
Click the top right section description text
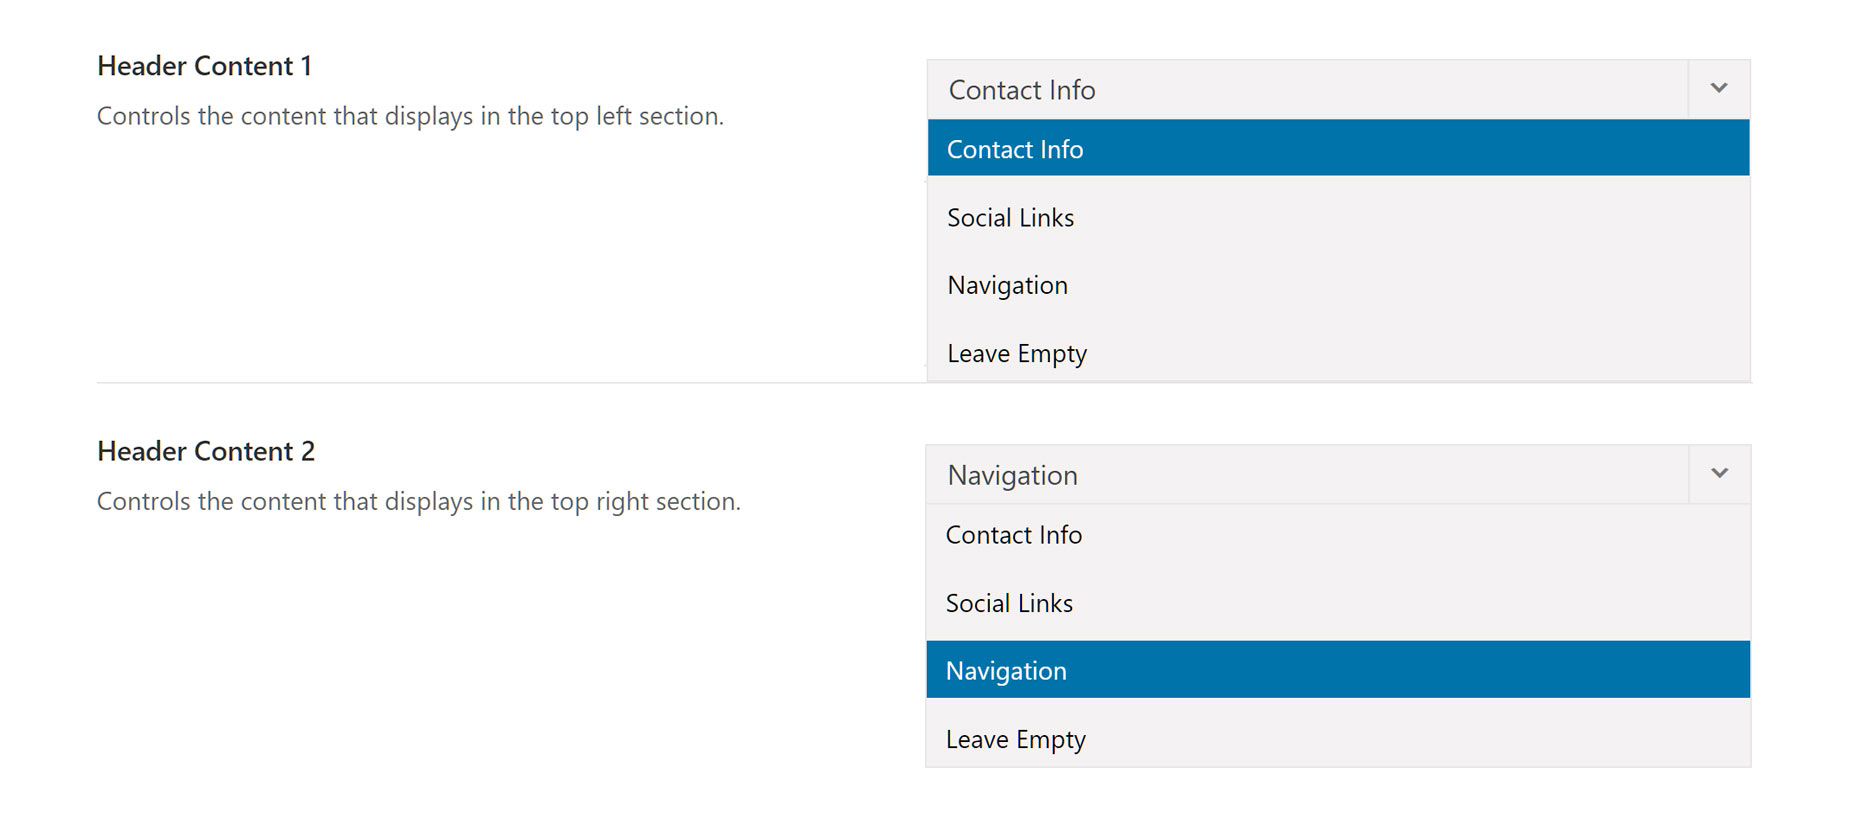coord(419,501)
